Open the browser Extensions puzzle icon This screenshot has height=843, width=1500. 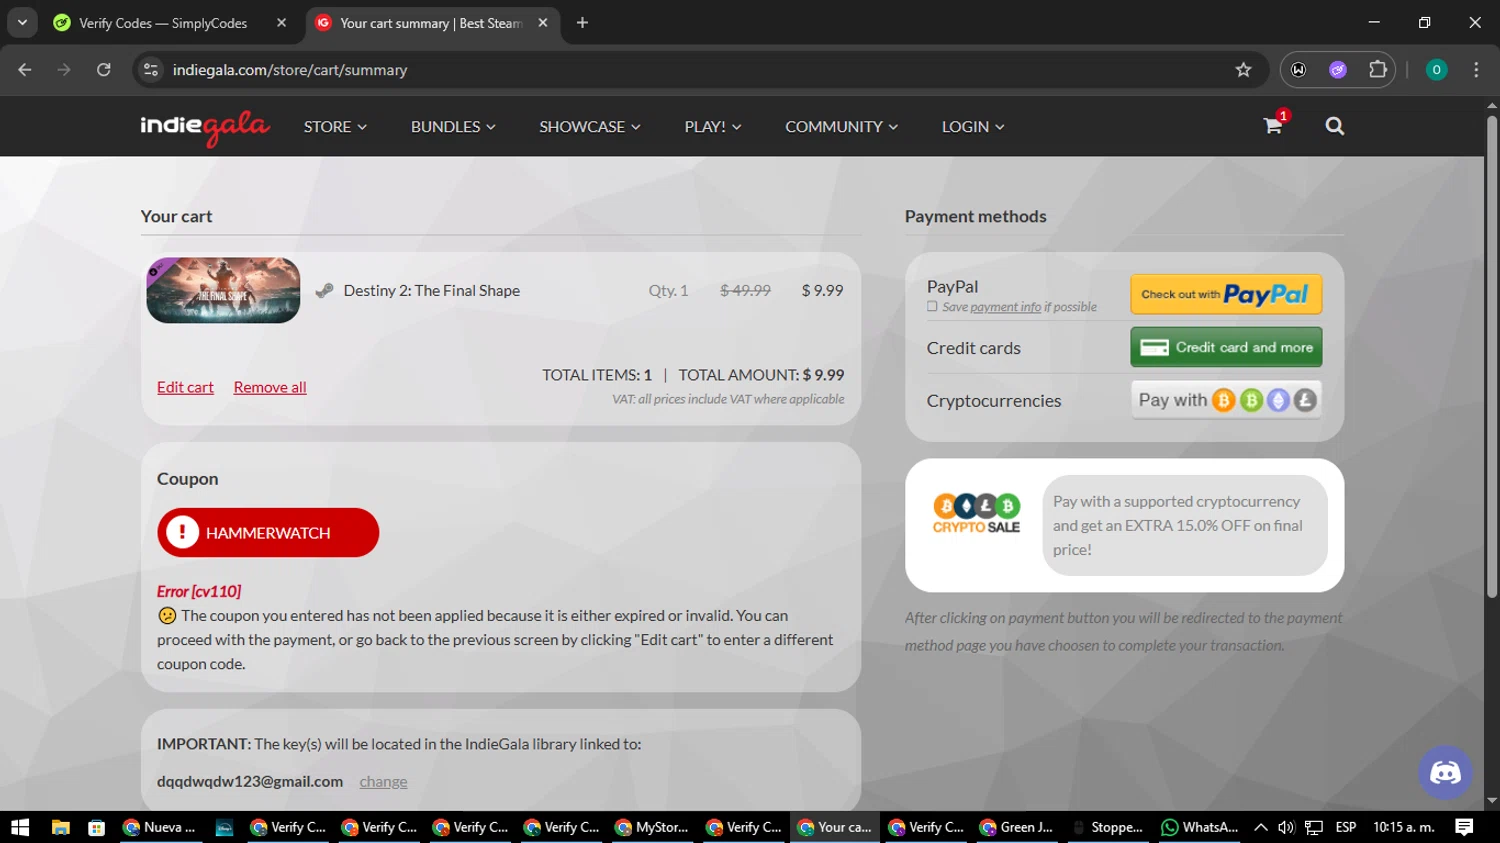[1378, 70]
